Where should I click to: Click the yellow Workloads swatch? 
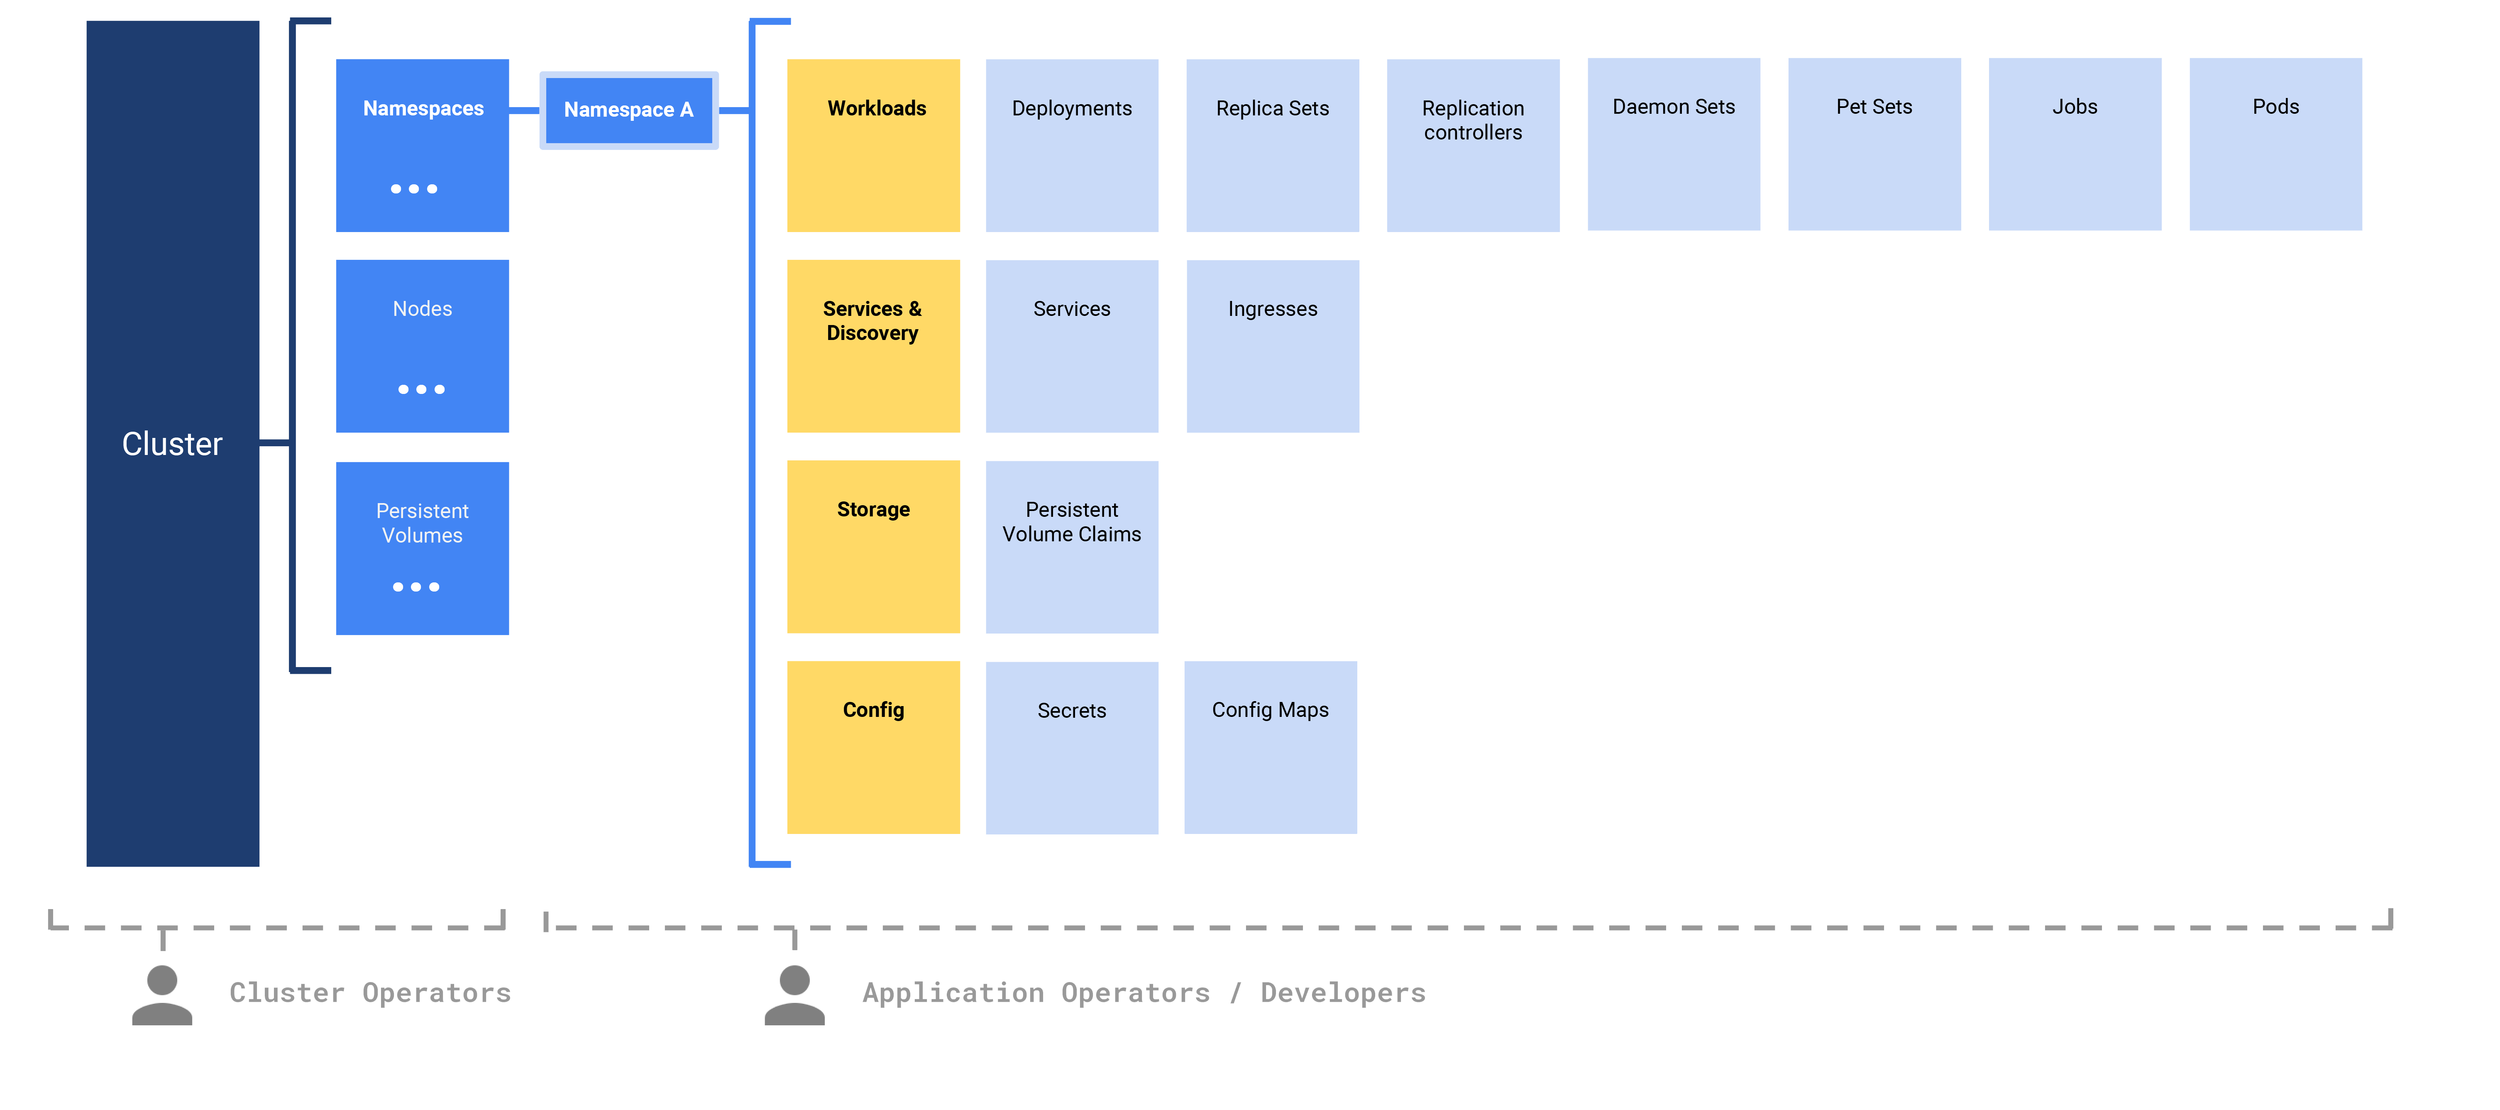coord(873,145)
